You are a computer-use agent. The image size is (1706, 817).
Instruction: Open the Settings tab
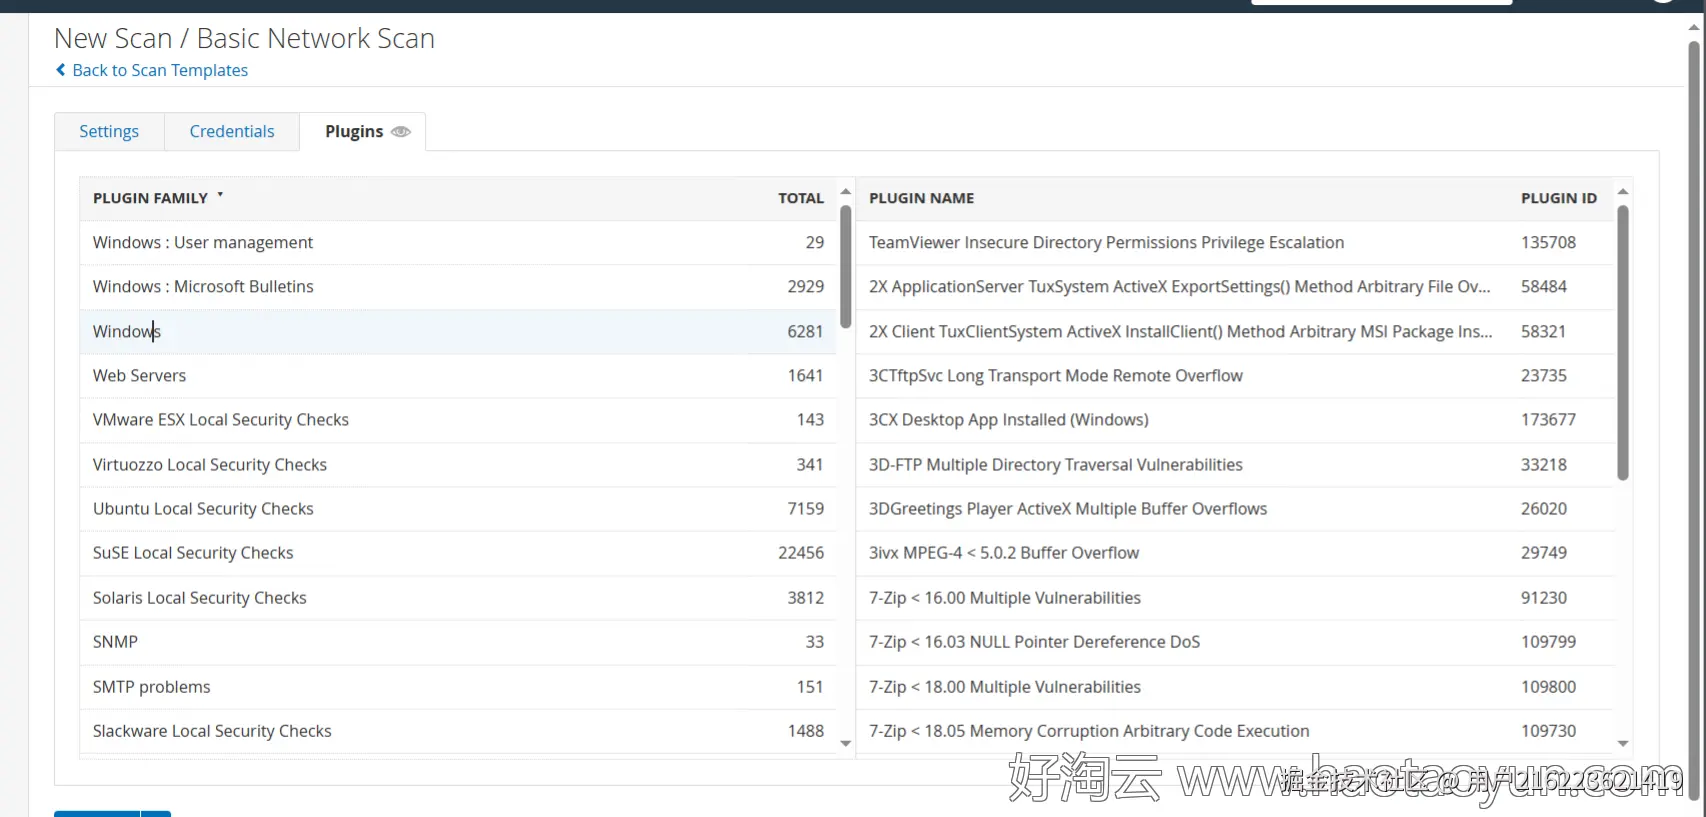109,132
